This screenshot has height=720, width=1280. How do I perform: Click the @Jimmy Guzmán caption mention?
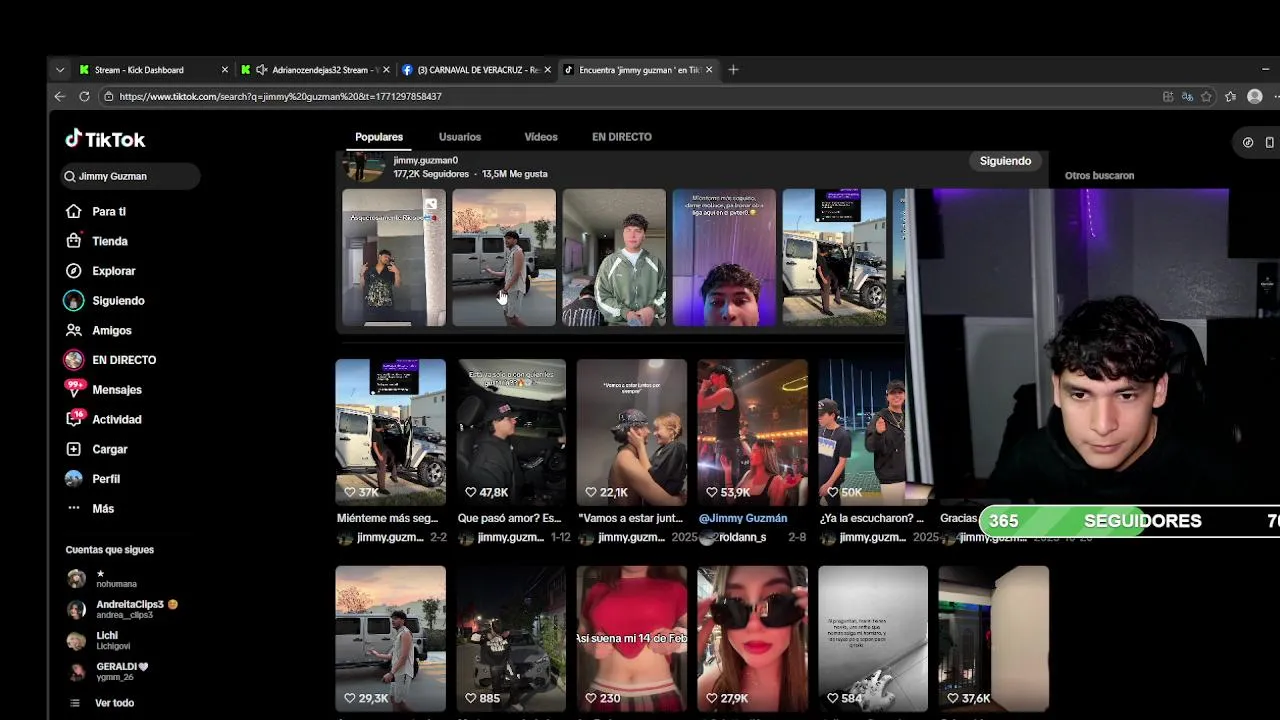click(x=743, y=518)
